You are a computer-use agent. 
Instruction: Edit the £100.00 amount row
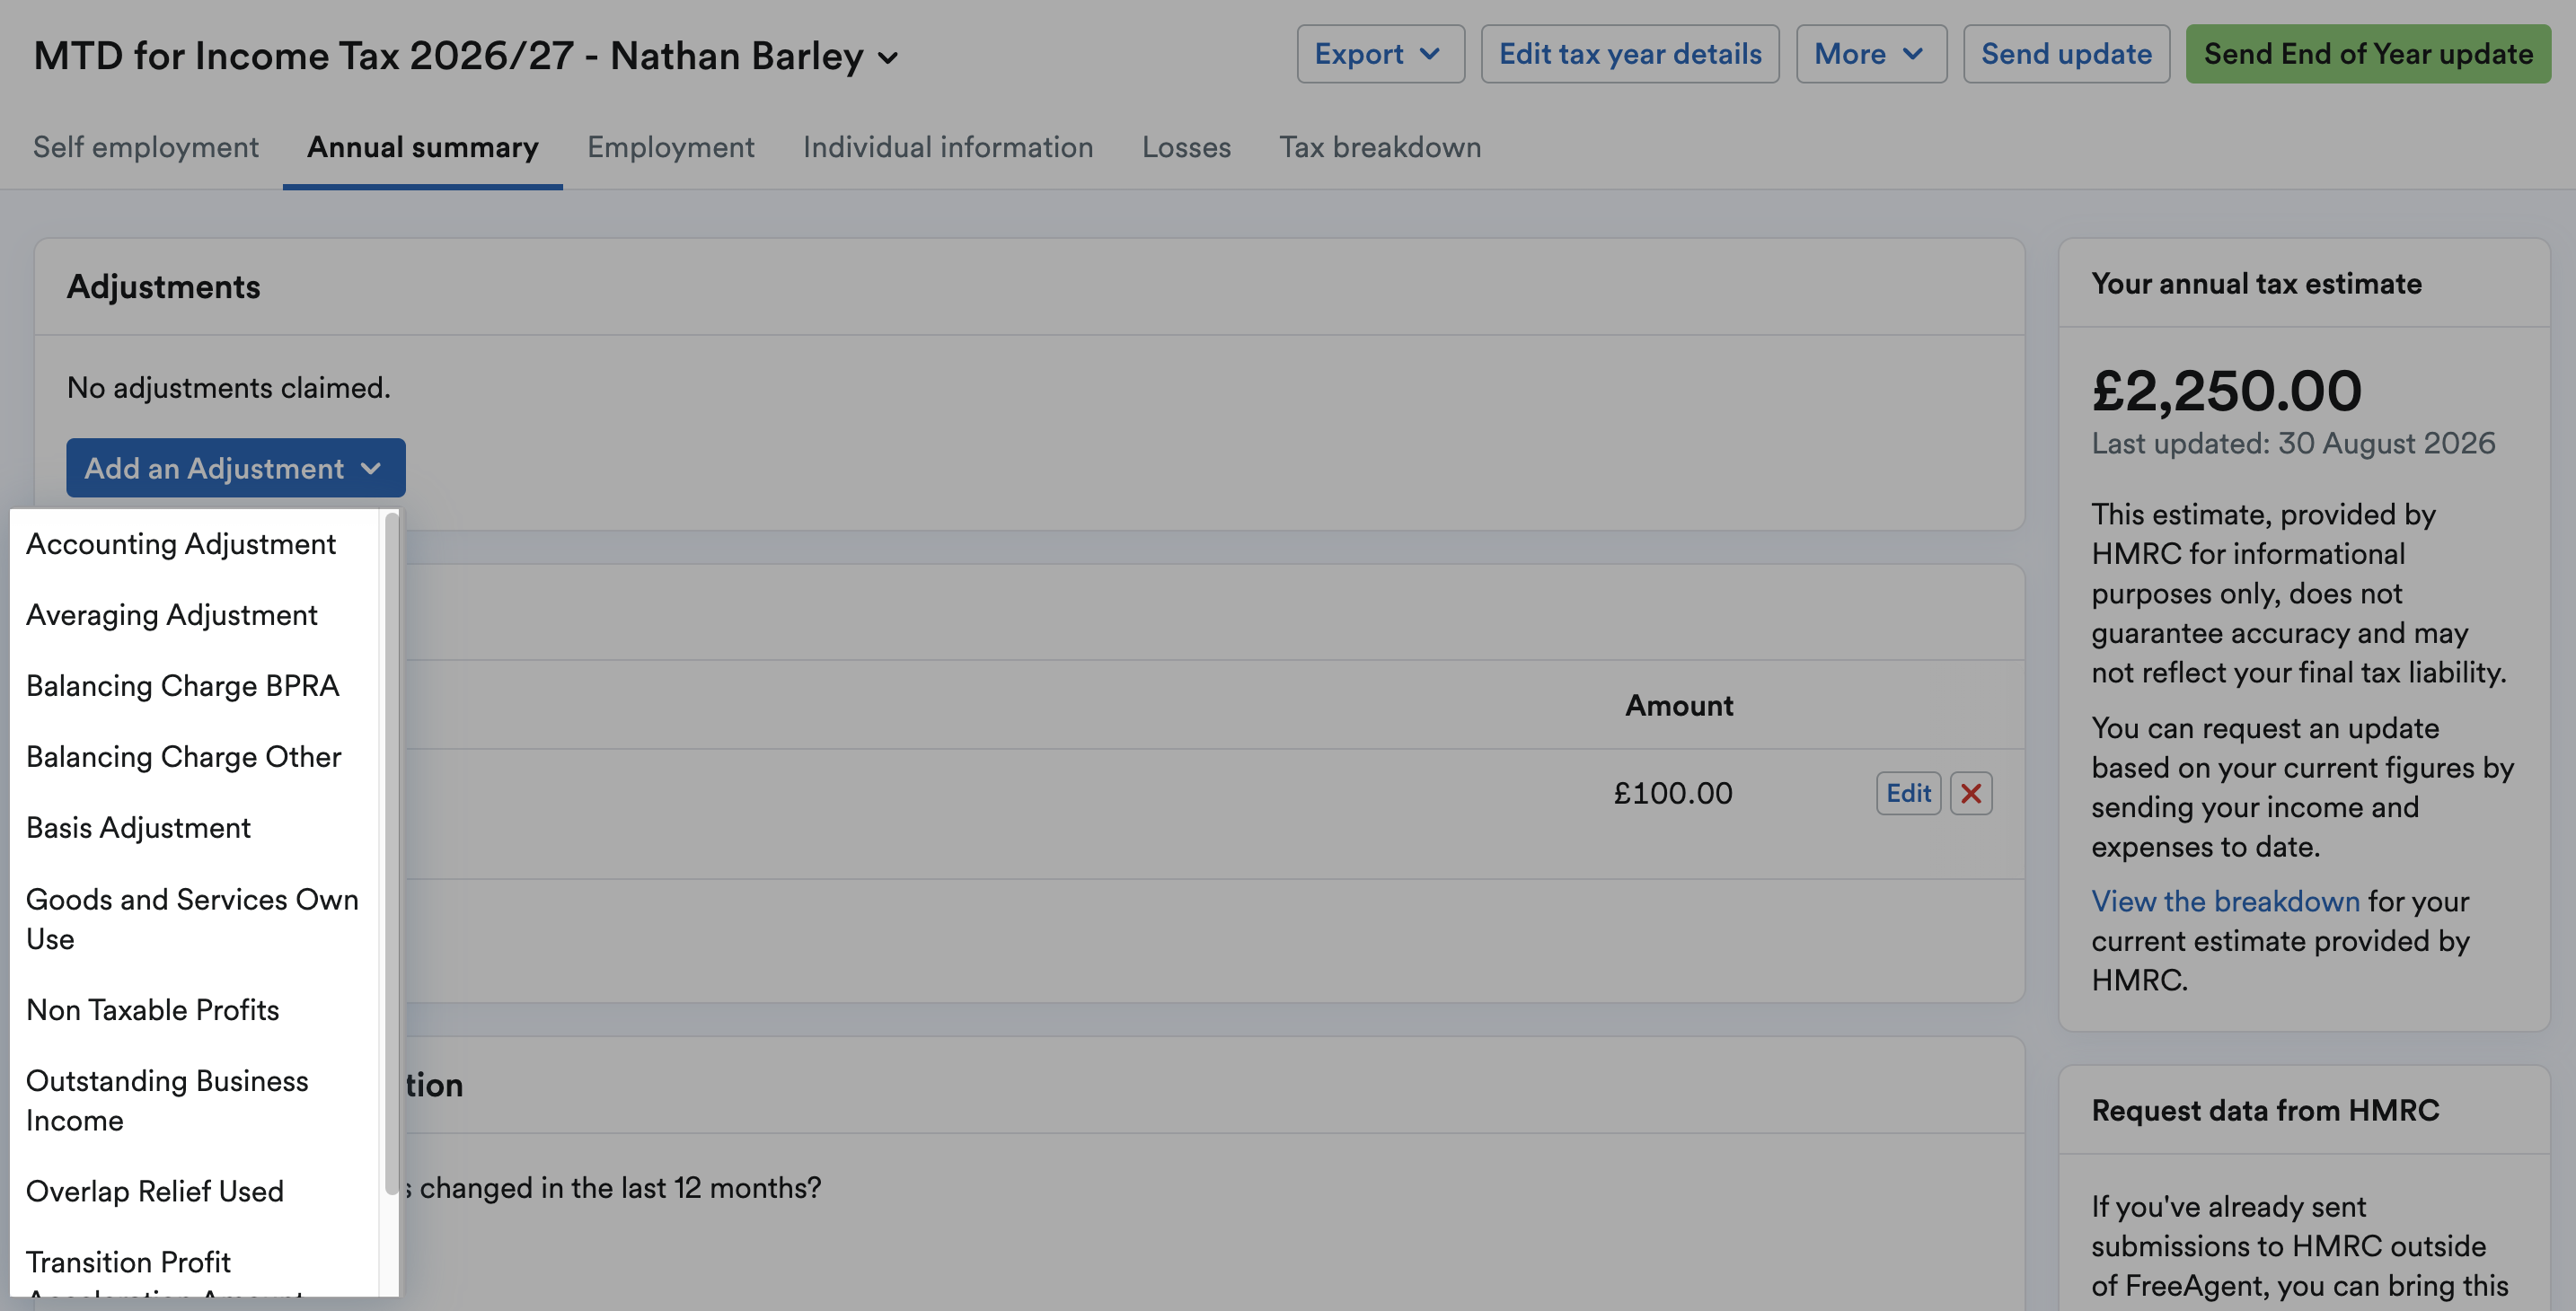(1908, 793)
